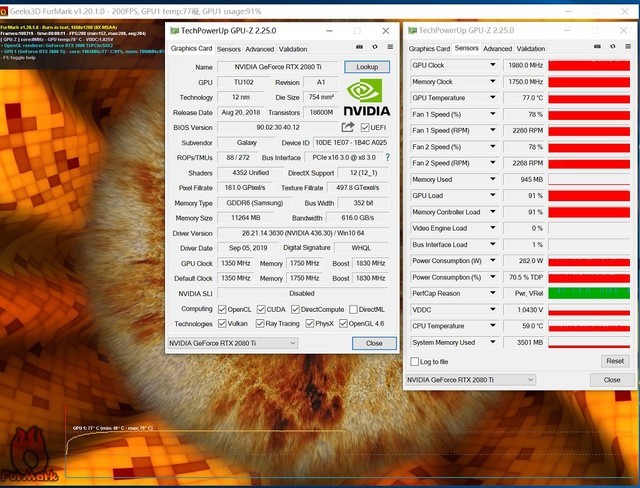
Task: Toggle the Vulkan checkbox
Action: pyautogui.click(x=222, y=324)
